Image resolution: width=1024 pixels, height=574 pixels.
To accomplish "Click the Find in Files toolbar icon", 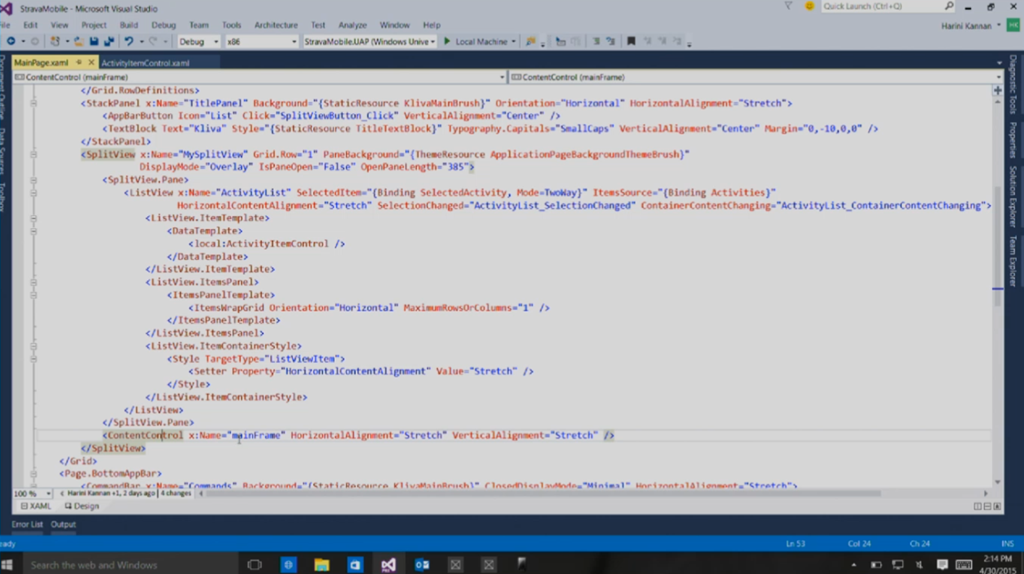I will click(x=530, y=41).
